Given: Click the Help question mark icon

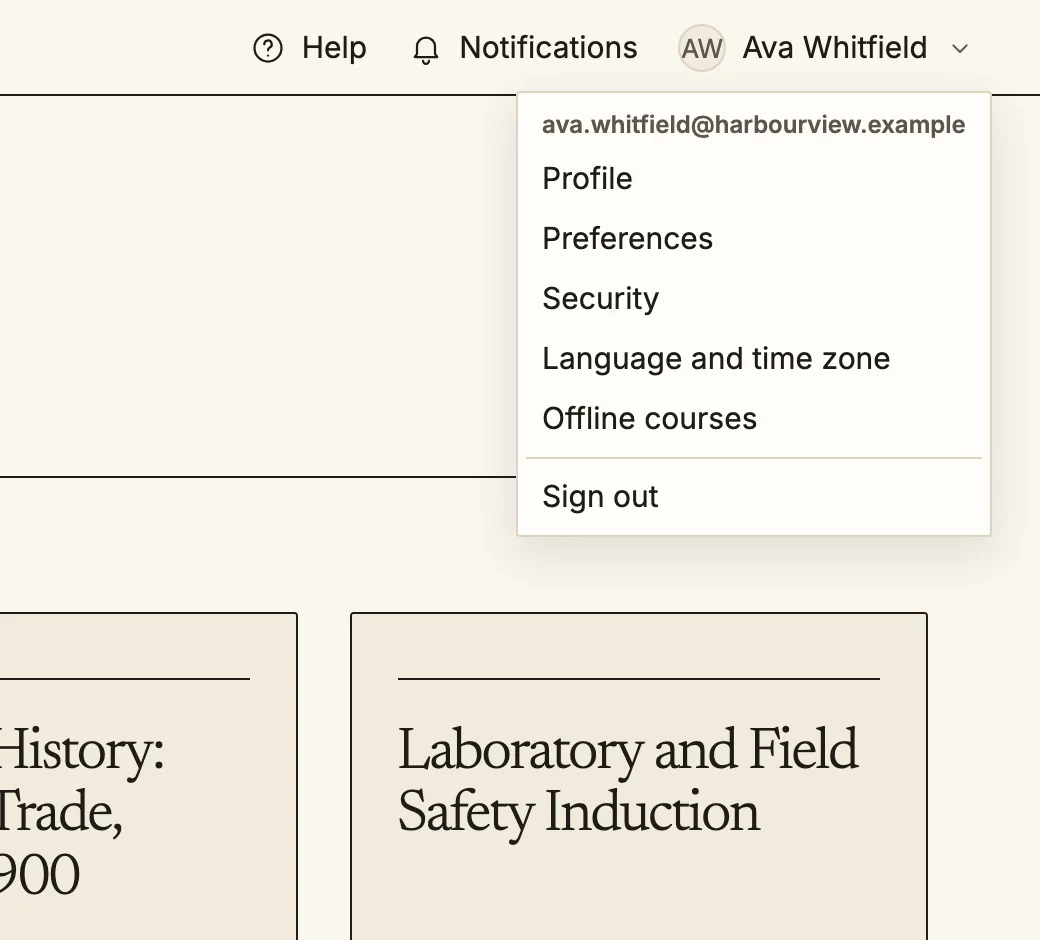Looking at the screenshot, I should (268, 48).
